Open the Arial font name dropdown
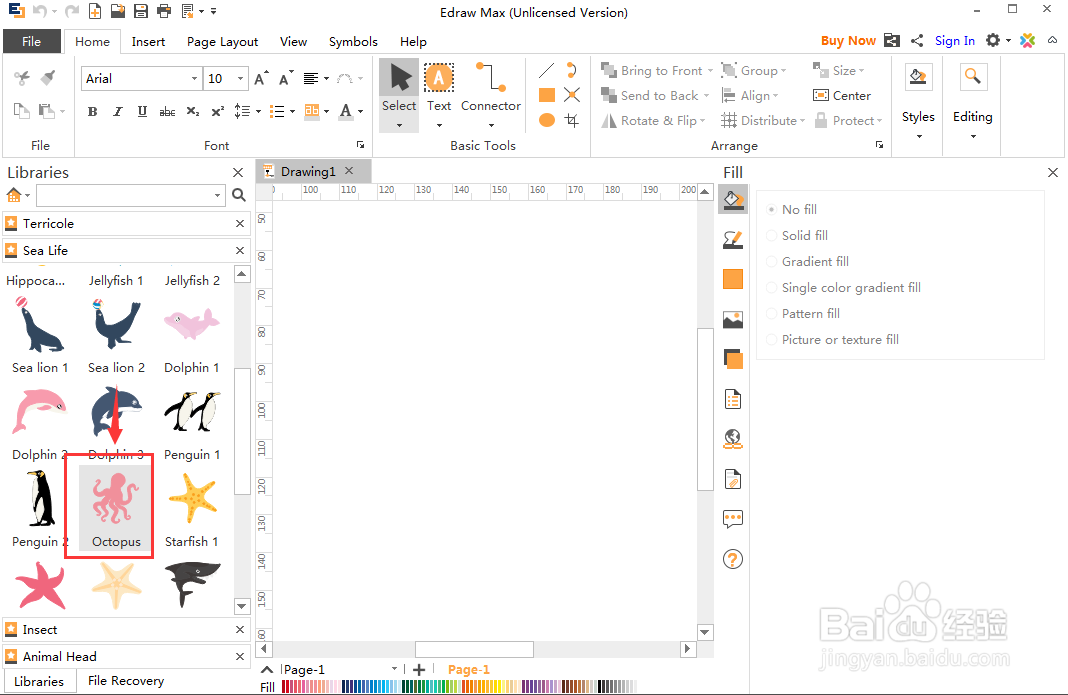Viewport: 1068px width, 695px height. pos(194,78)
